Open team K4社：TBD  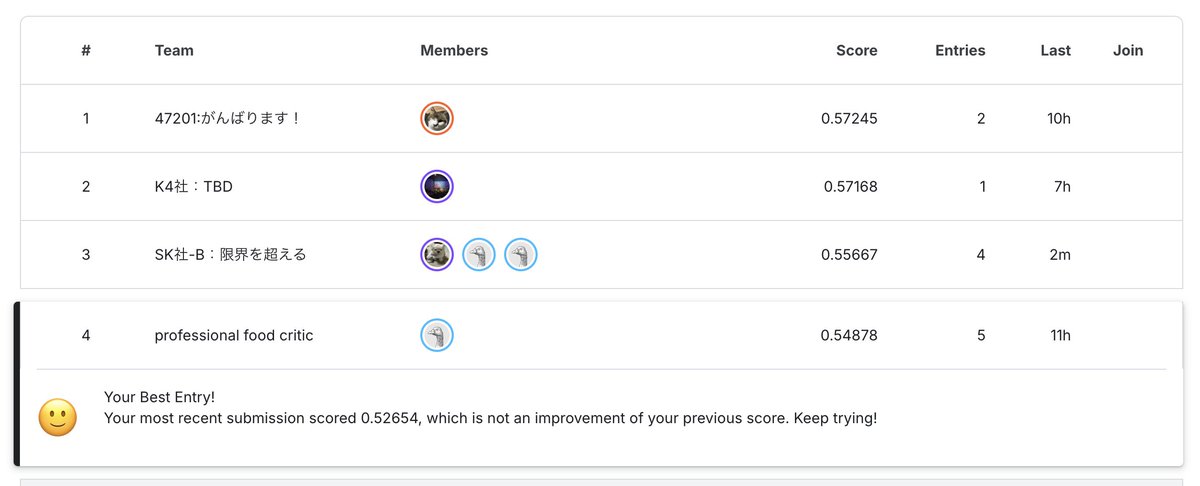tap(194, 187)
